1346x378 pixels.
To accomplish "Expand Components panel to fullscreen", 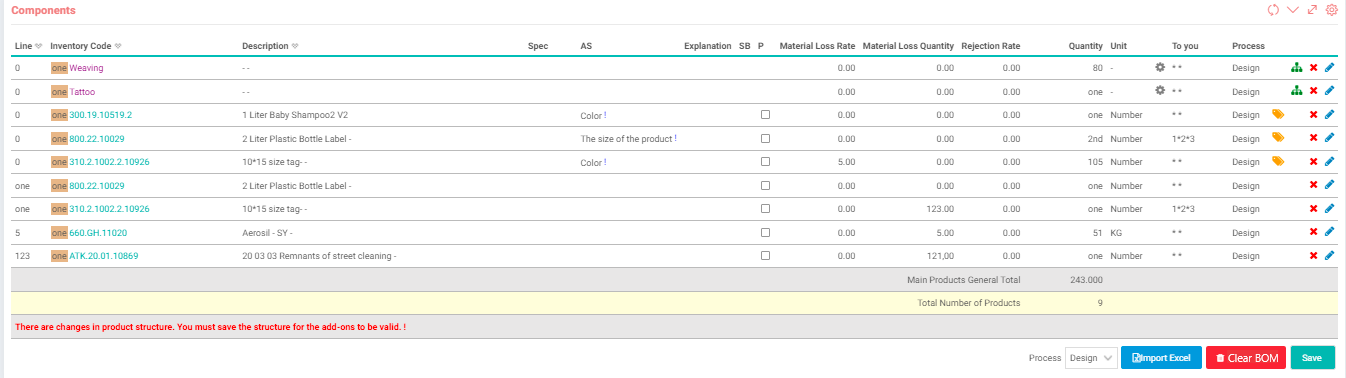I will coord(1312,10).
